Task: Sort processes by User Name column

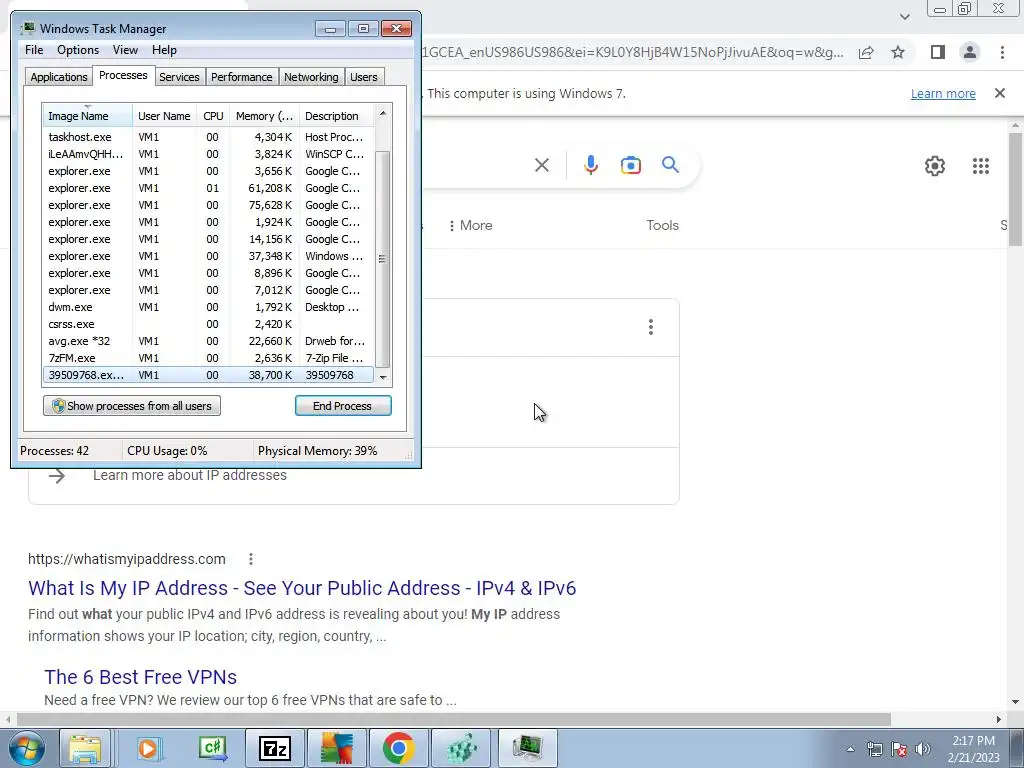Action: (164, 116)
